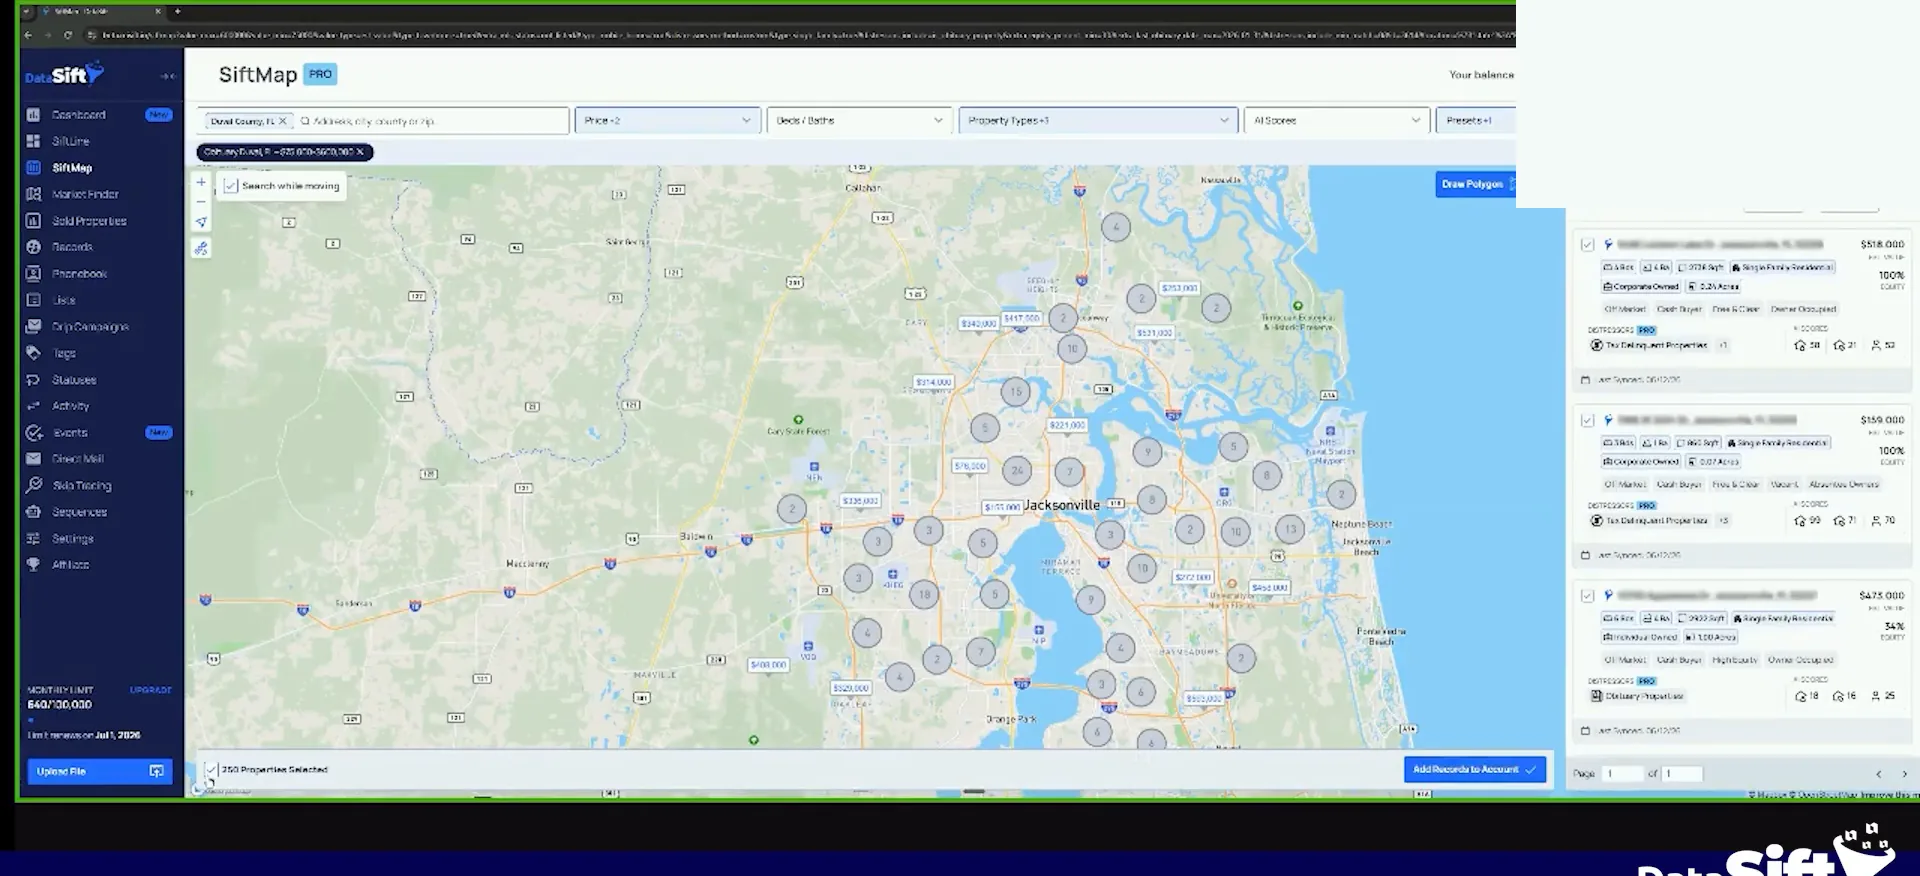Image resolution: width=1920 pixels, height=876 pixels.
Task: Click the map locate-me arrow icon
Action: tap(201, 222)
